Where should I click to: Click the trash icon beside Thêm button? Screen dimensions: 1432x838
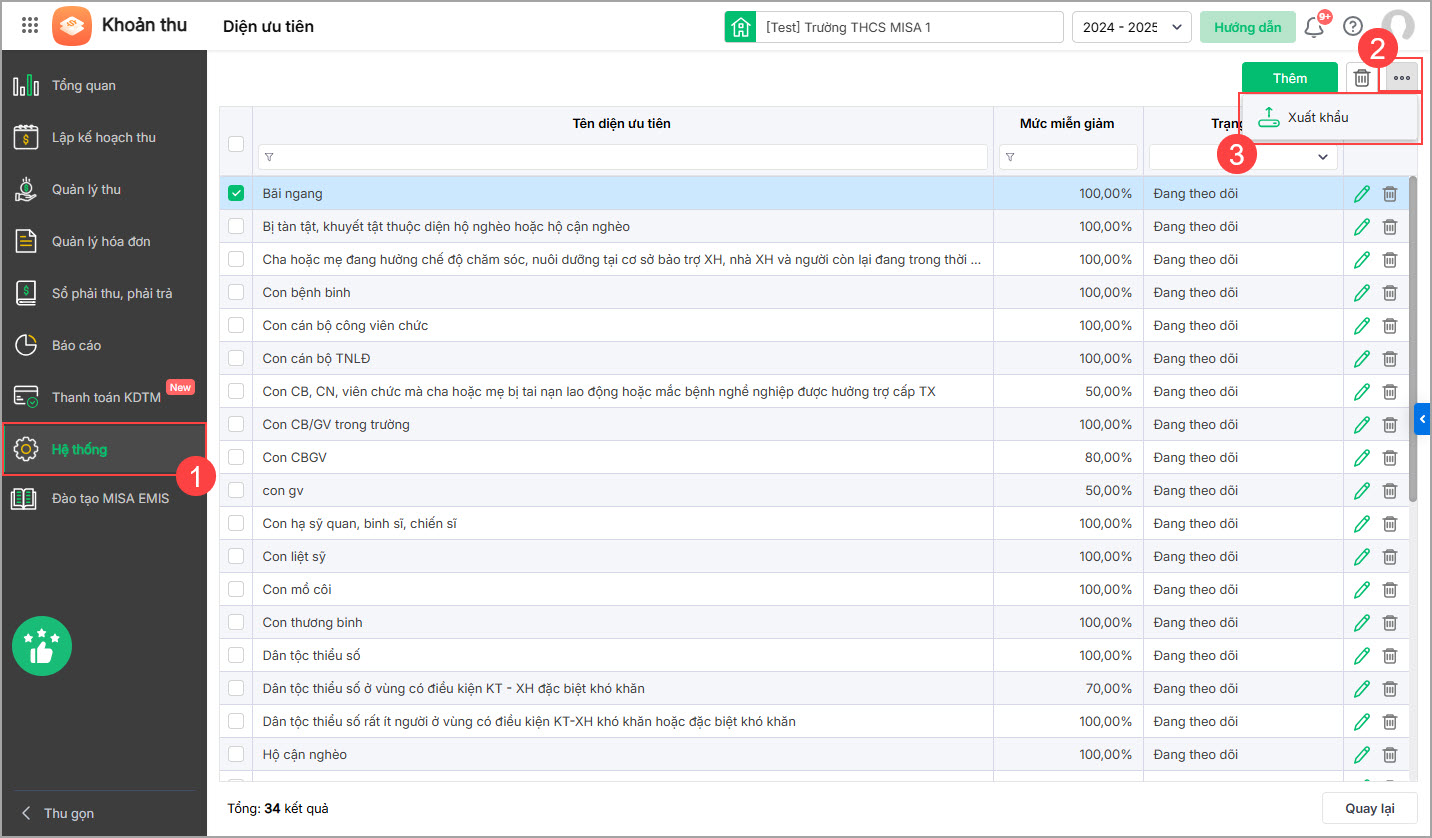(1361, 78)
